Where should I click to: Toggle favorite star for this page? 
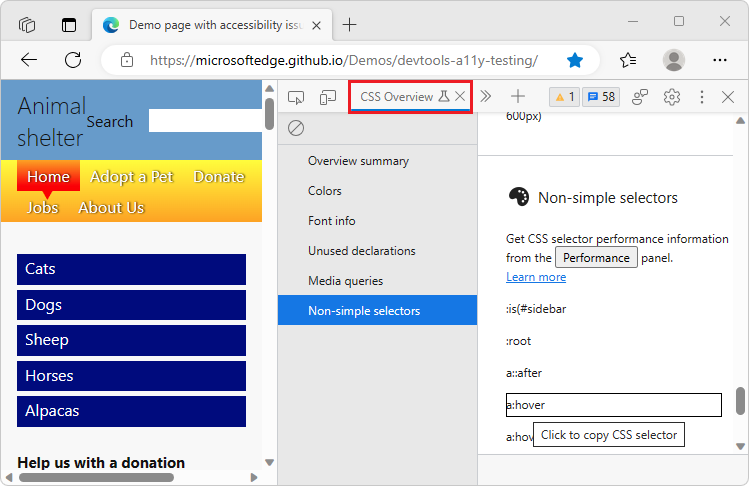(x=575, y=60)
